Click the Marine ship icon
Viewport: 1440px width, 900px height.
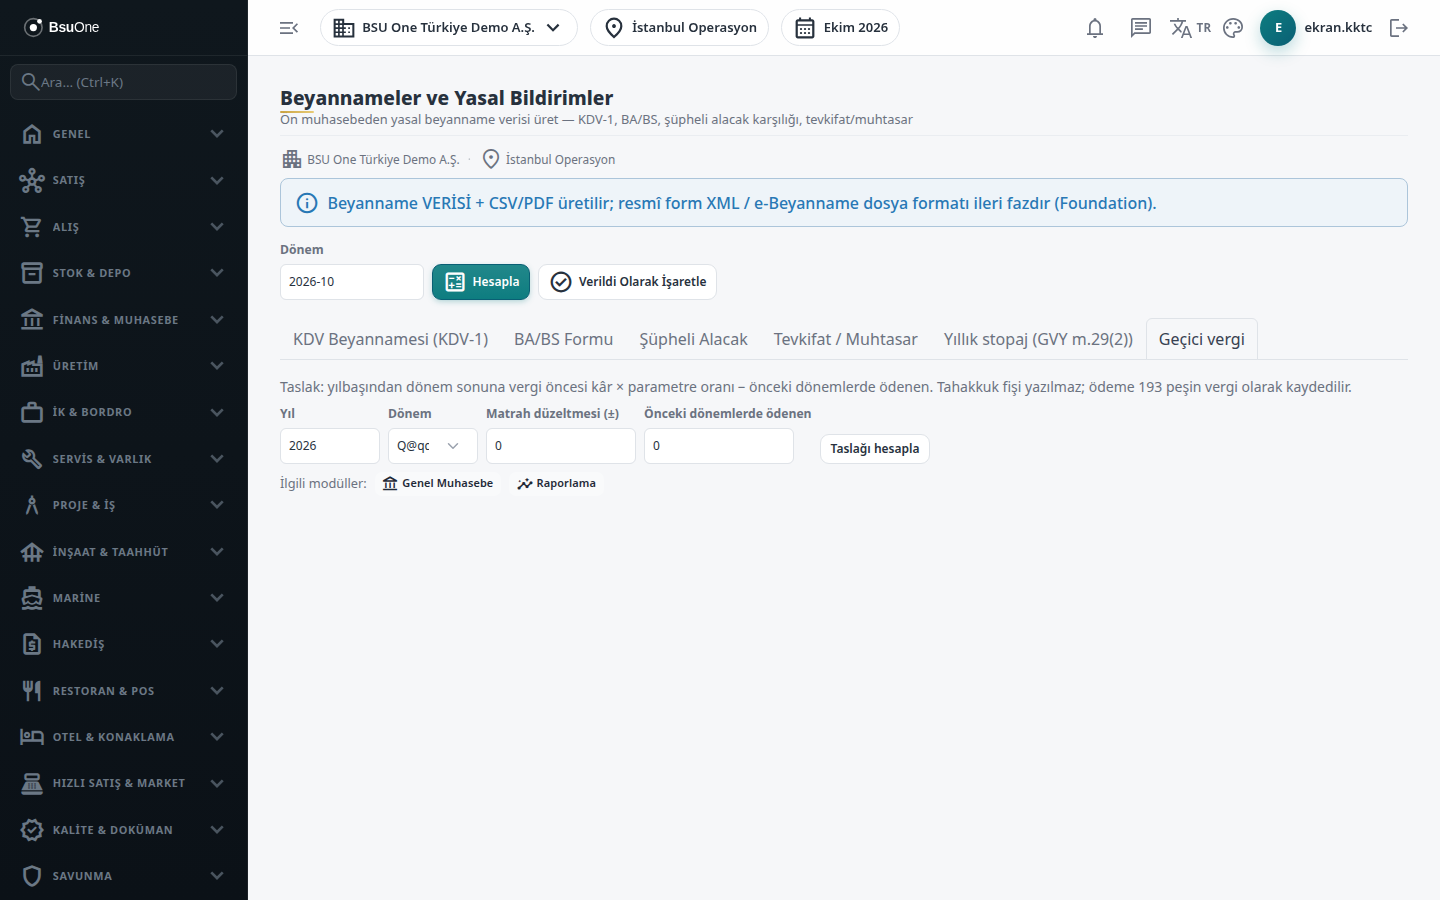coord(32,598)
